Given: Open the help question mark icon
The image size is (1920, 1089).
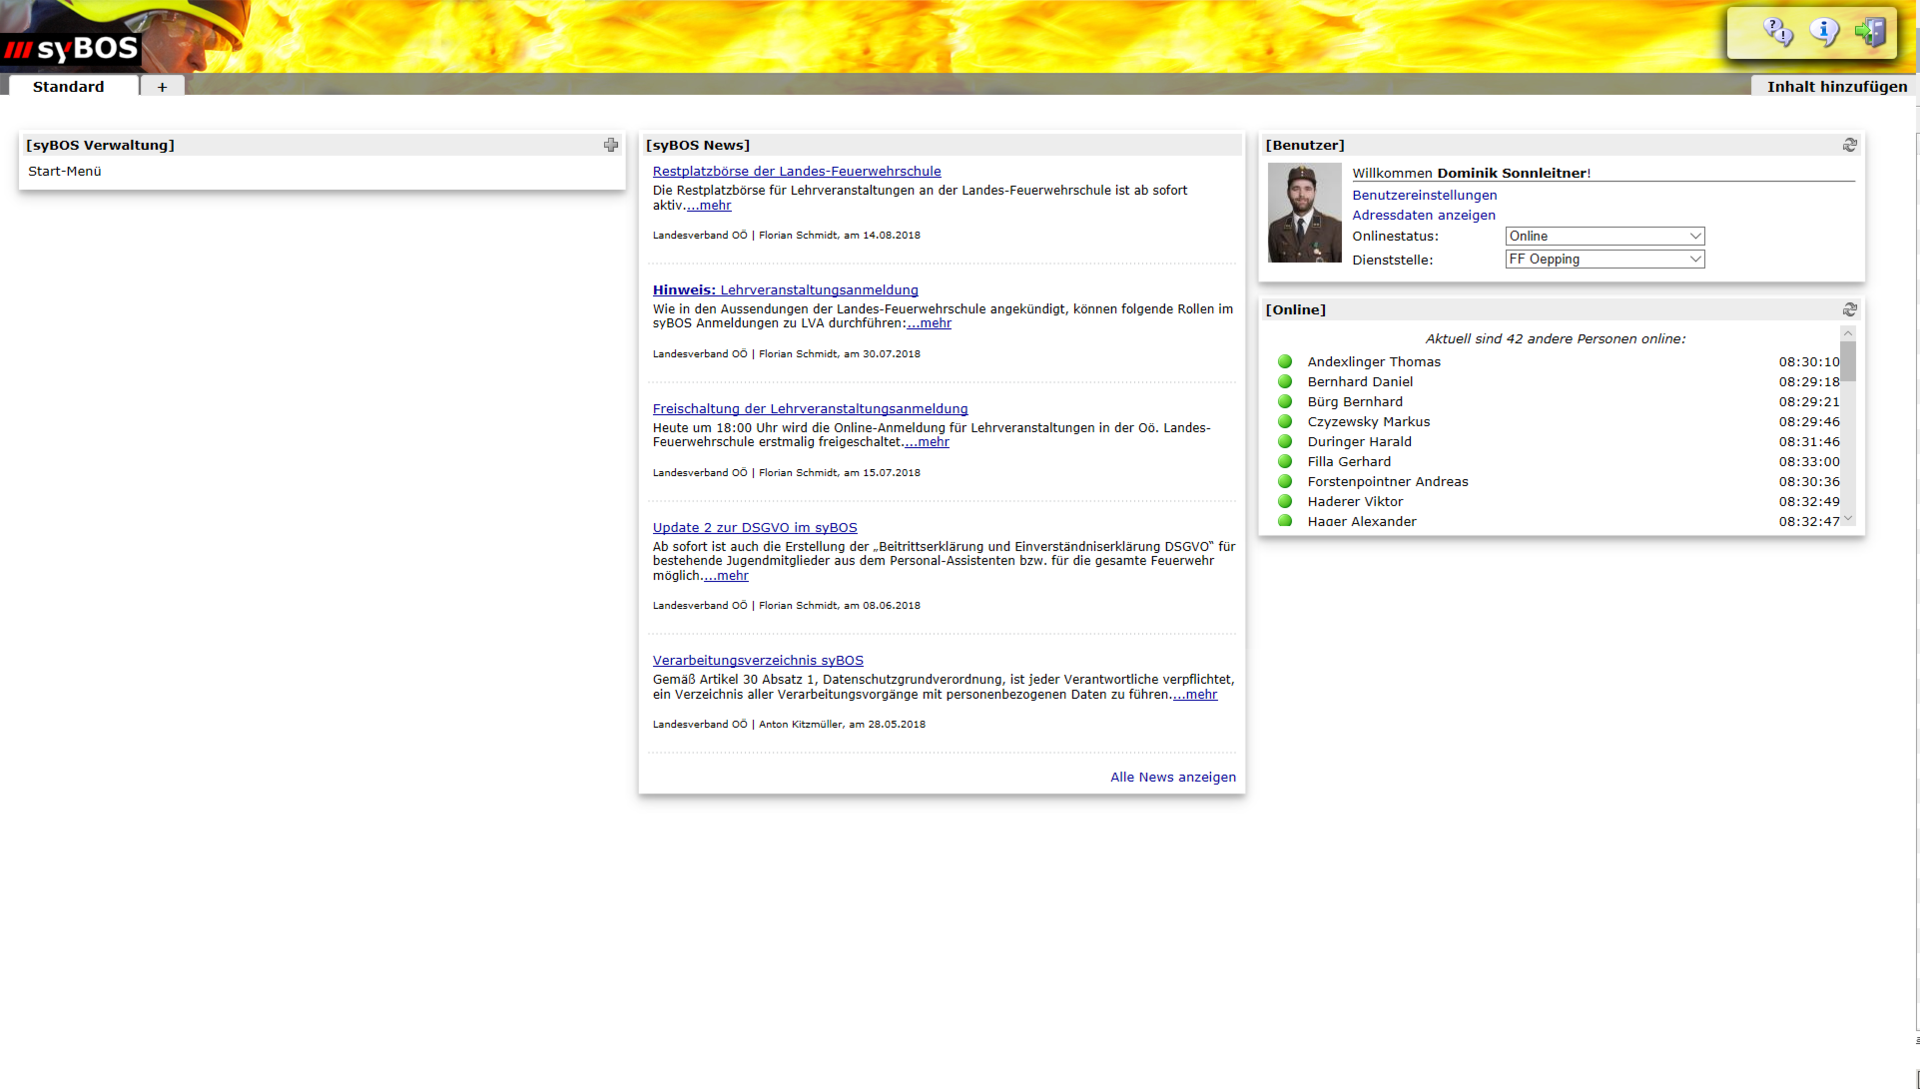Looking at the screenshot, I should 1778,32.
